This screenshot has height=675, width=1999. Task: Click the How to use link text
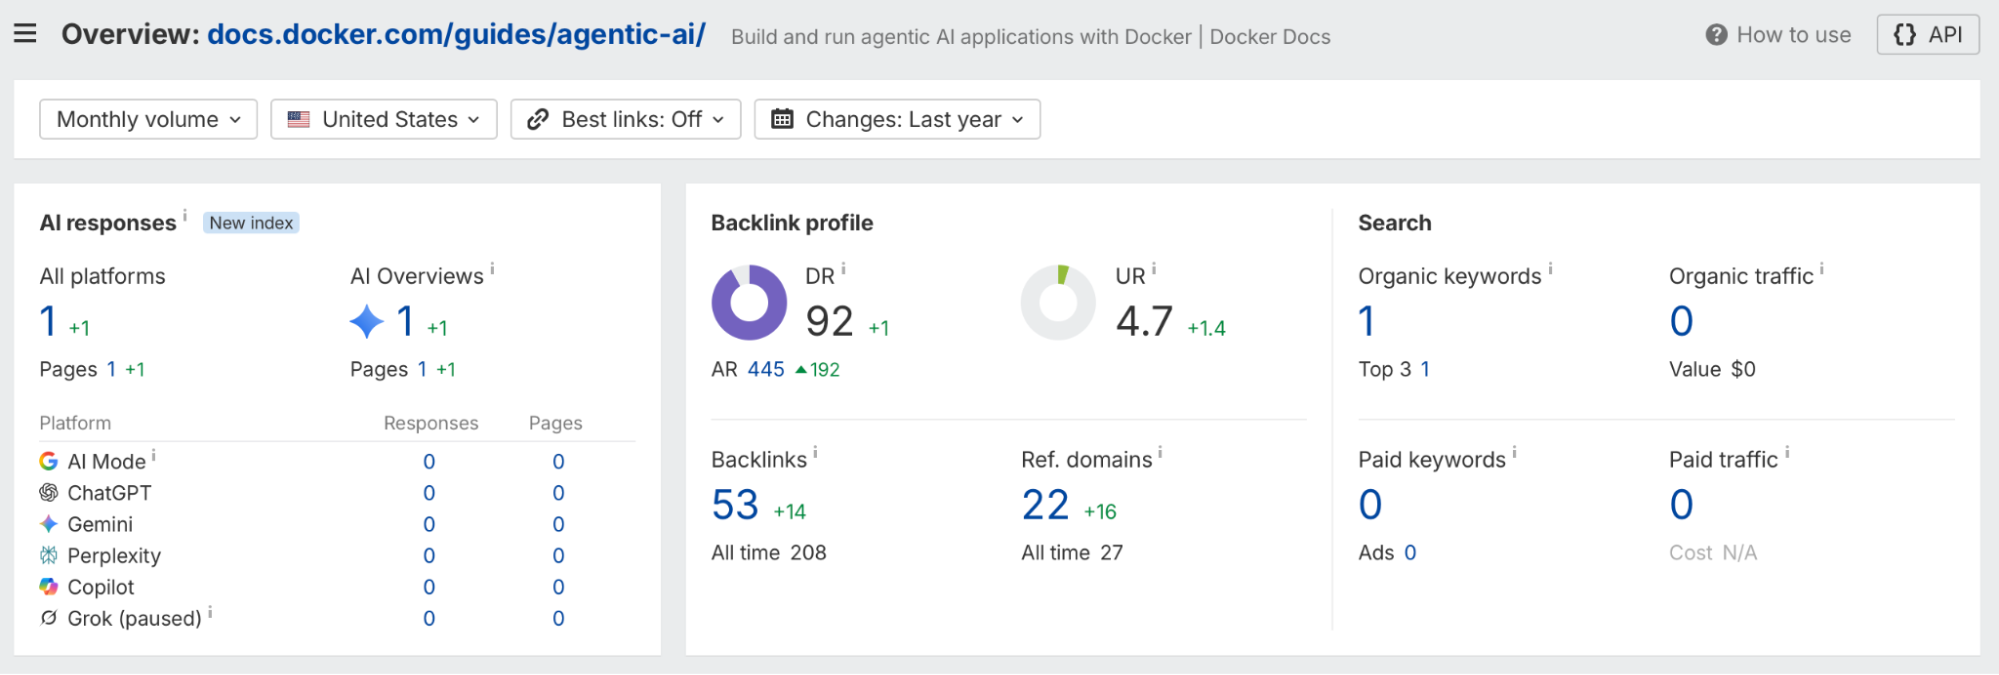click(1794, 35)
